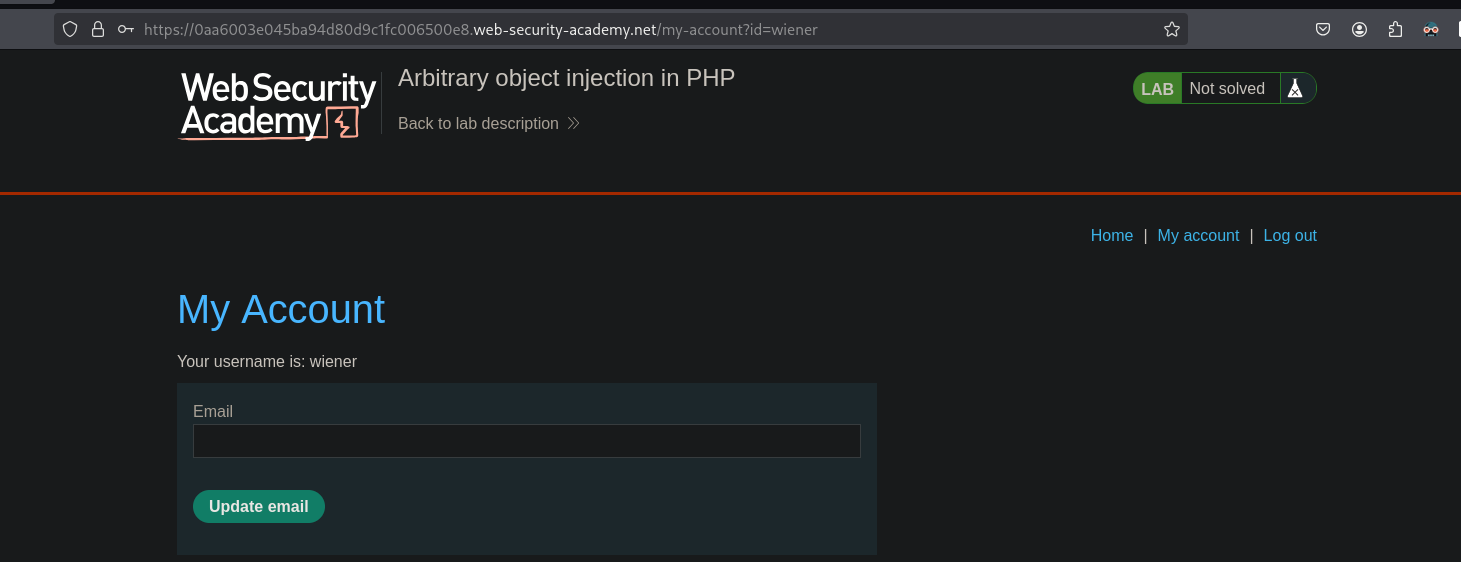Follow Back to lab description link

point(478,124)
